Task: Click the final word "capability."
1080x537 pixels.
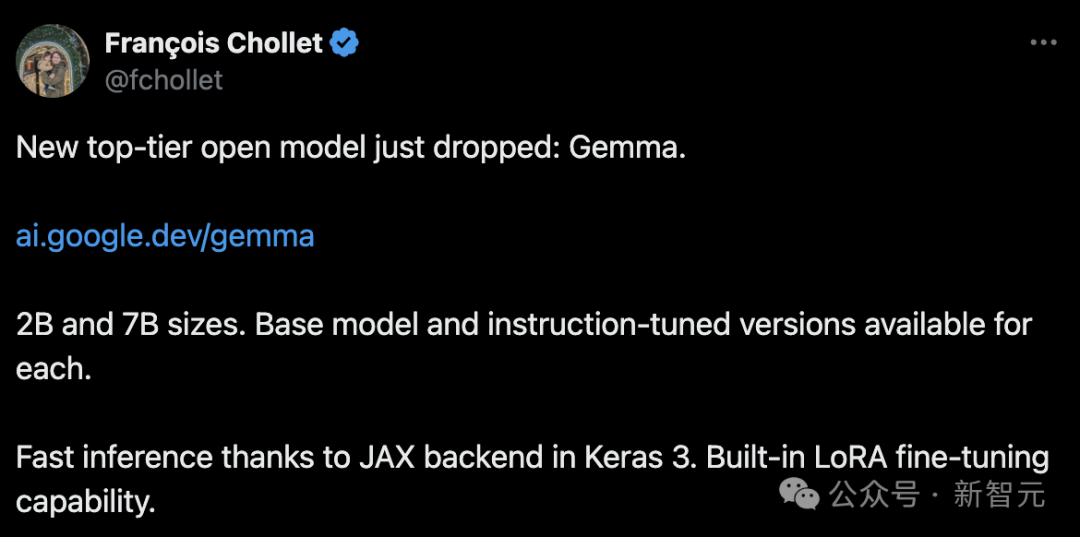Action: 85,501
